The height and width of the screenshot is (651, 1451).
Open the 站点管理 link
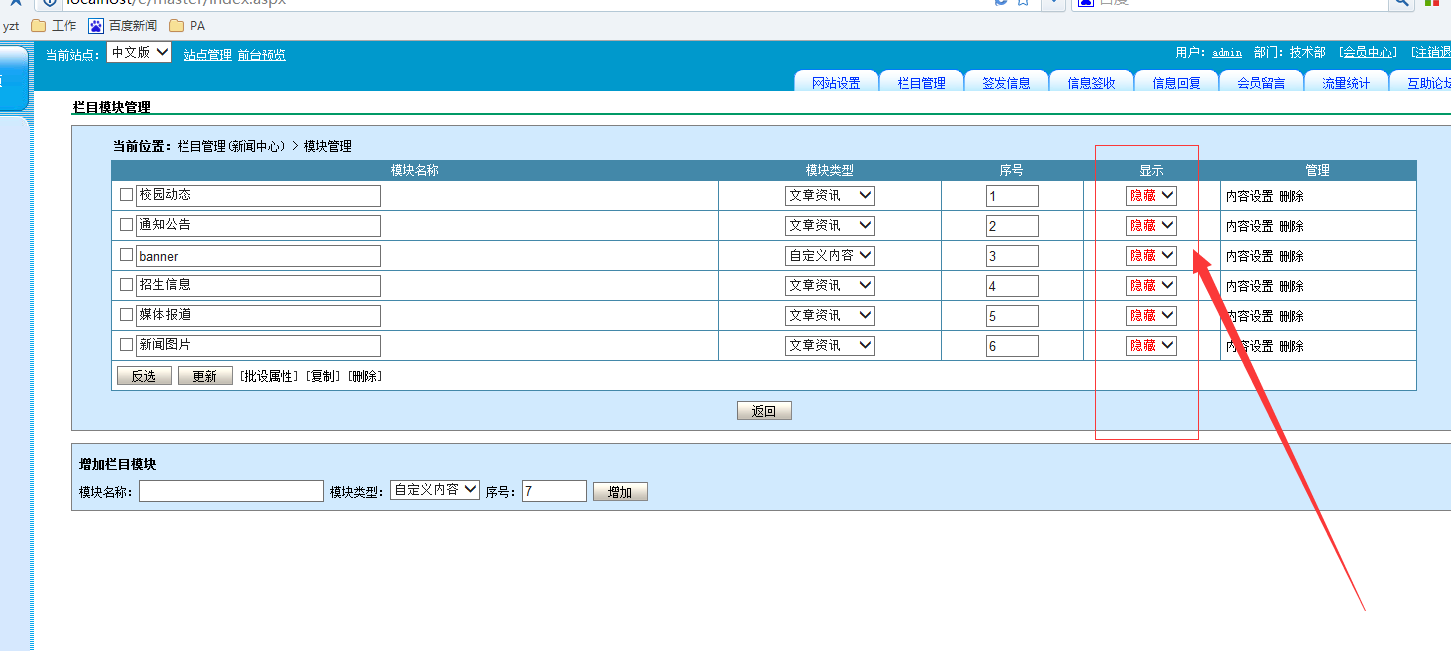coord(207,55)
